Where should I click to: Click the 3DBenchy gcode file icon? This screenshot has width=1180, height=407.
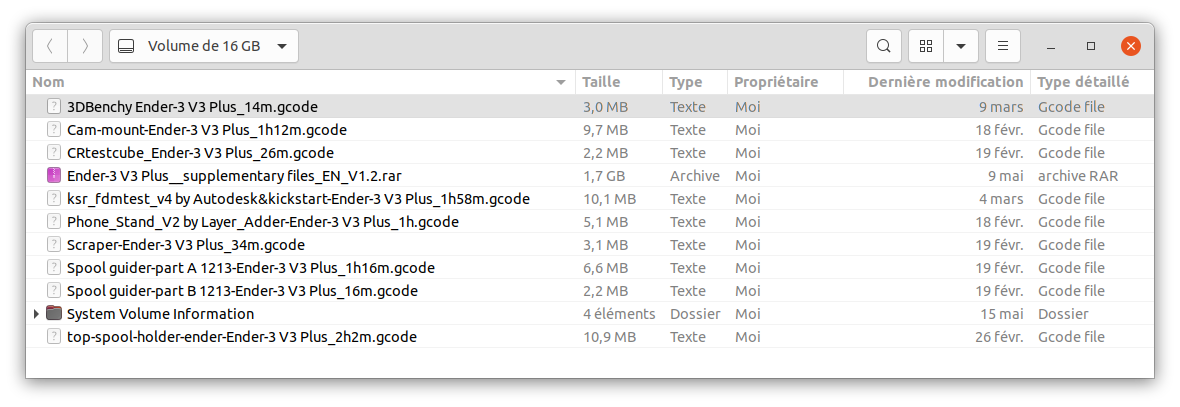54,107
